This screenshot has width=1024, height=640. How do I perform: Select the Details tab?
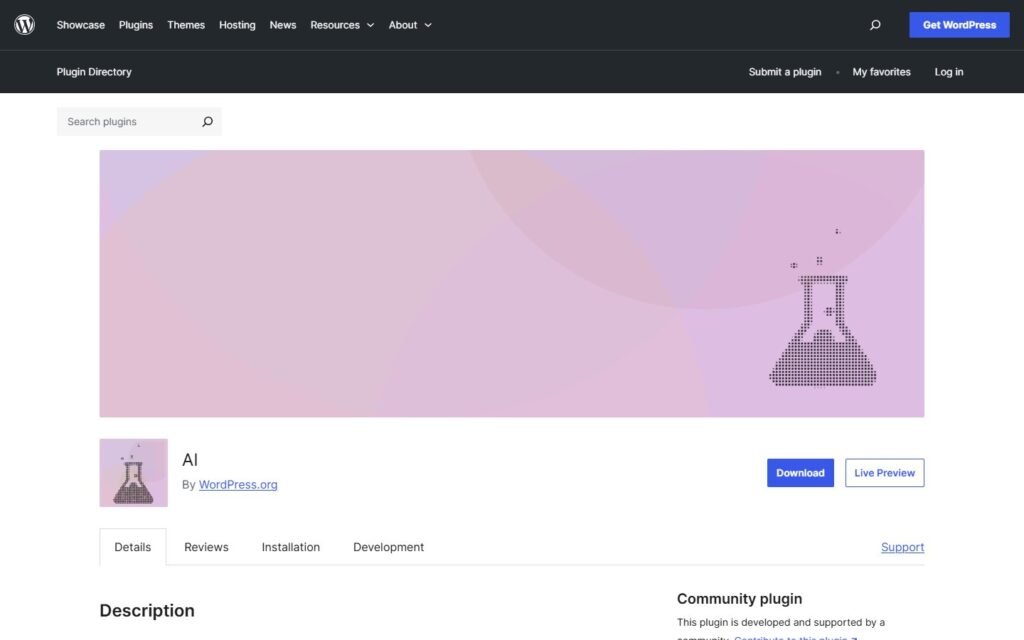click(133, 547)
